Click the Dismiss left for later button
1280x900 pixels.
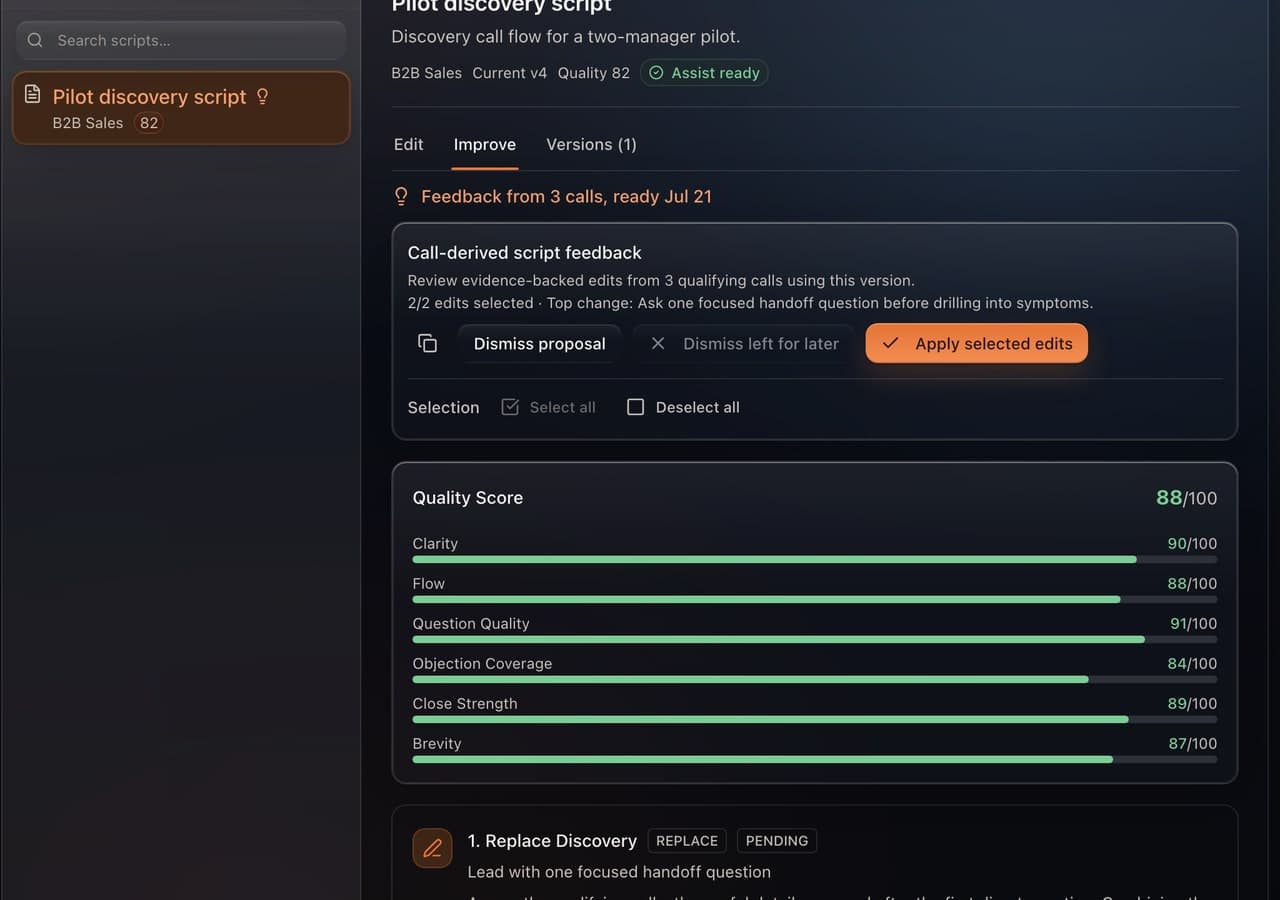coord(745,343)
